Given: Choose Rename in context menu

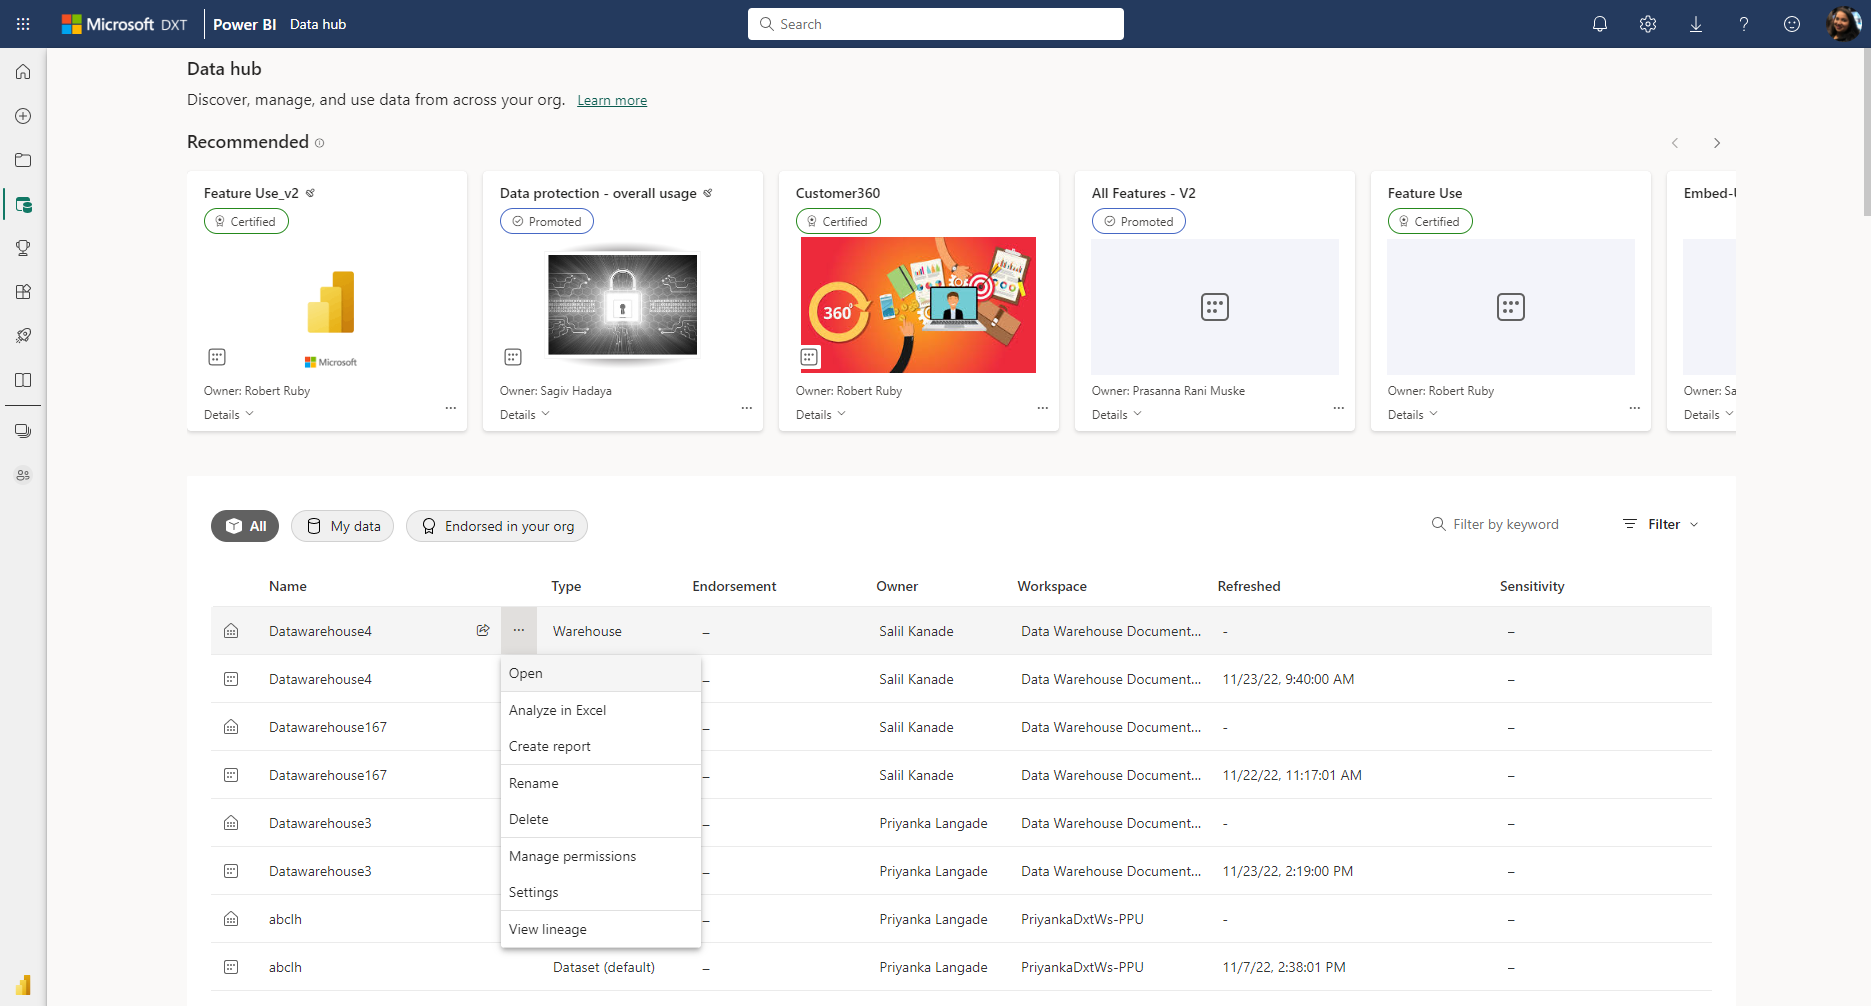Looking at the screenshot, I should (x=600, y=783).
